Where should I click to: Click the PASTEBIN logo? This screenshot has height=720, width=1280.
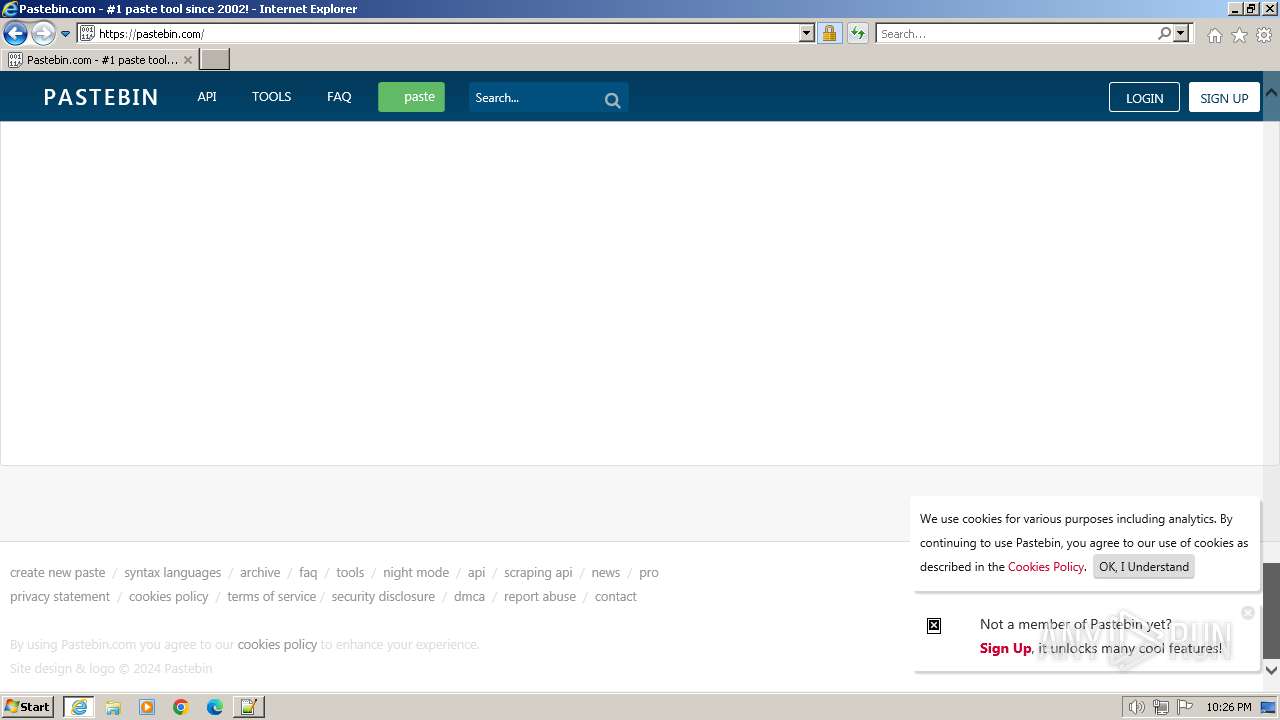tap(101, 97)
